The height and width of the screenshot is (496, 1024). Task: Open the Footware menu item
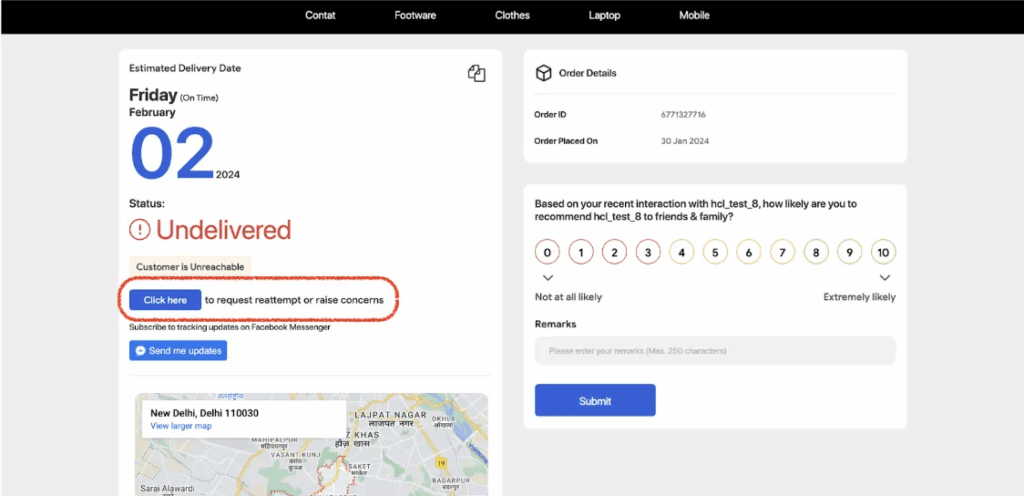tap(415, 16)
